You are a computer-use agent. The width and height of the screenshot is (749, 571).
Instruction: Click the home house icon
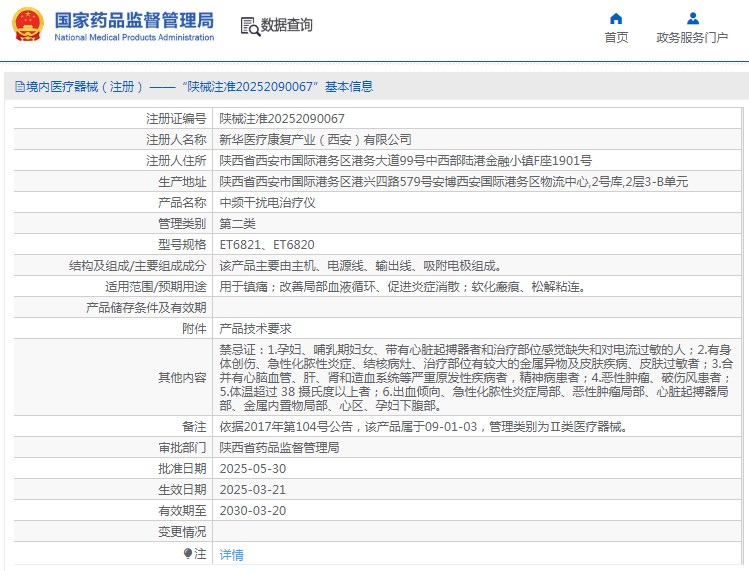tap(616, 19)
